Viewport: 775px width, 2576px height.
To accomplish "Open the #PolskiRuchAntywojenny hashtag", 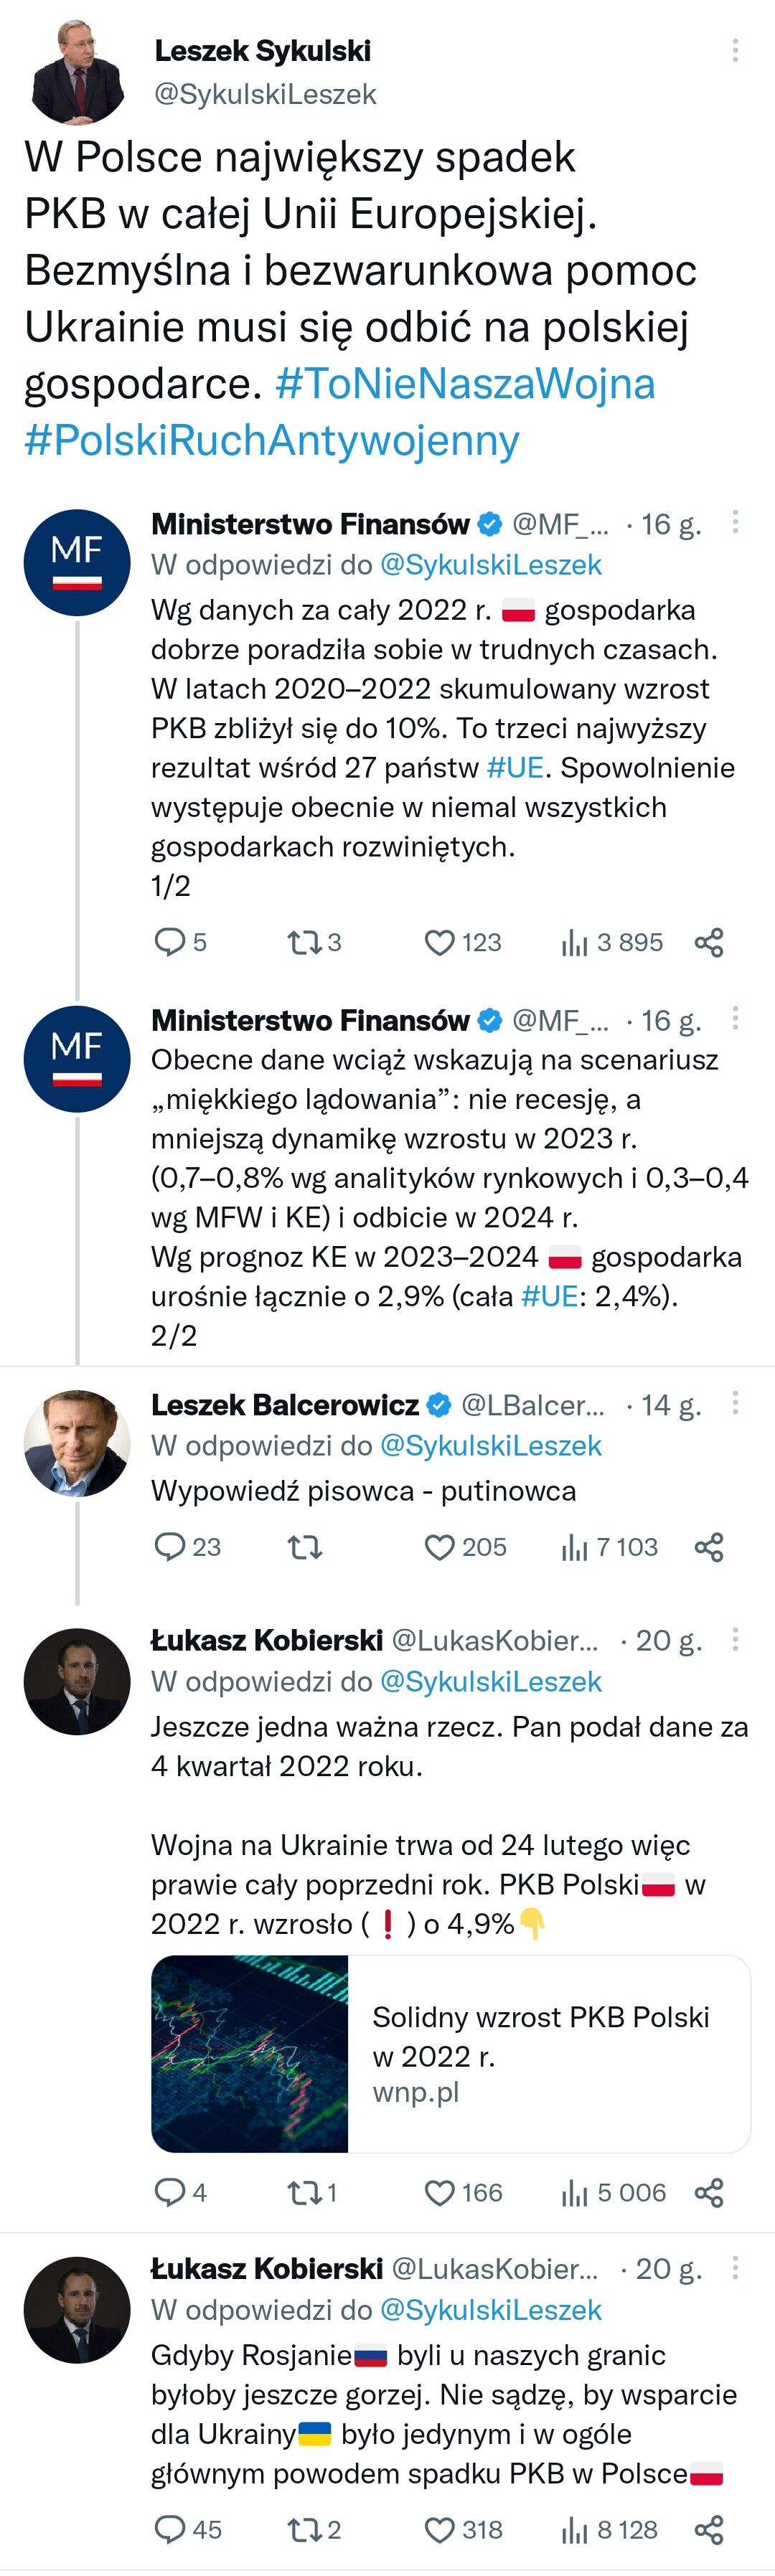I will [x=272, y=440].
